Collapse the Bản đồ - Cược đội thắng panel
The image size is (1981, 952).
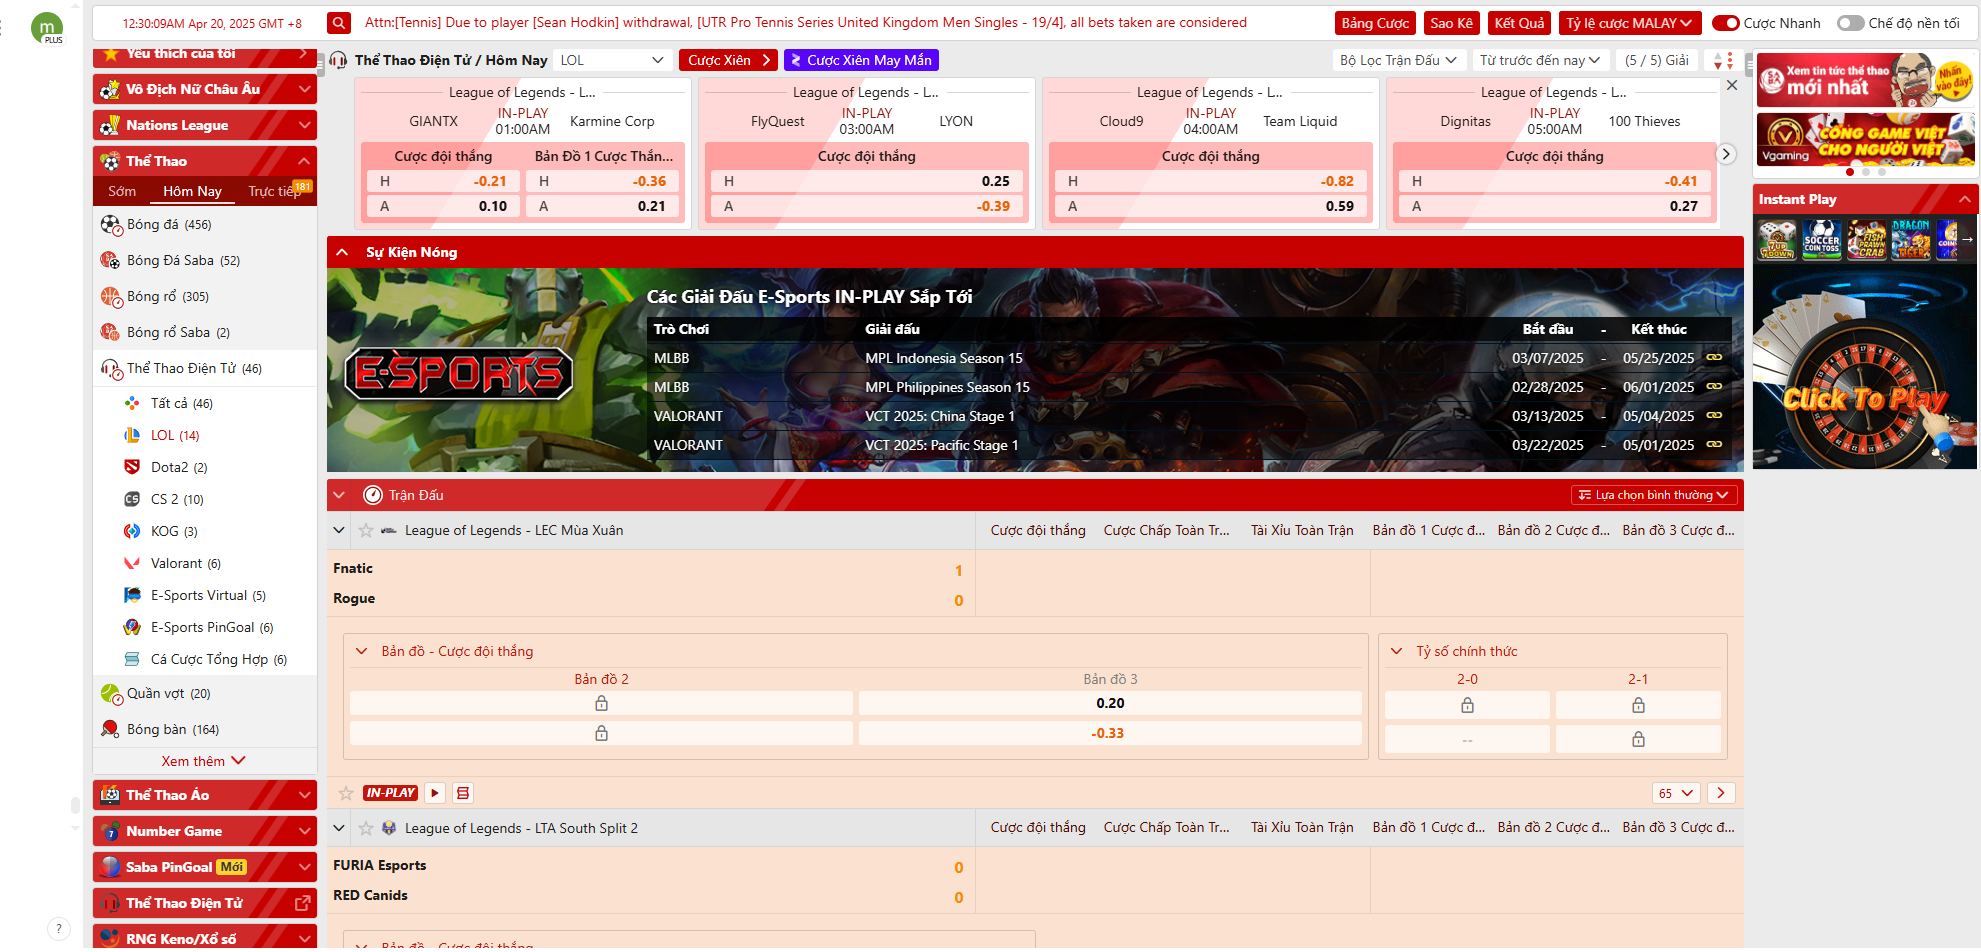[362, 651]
